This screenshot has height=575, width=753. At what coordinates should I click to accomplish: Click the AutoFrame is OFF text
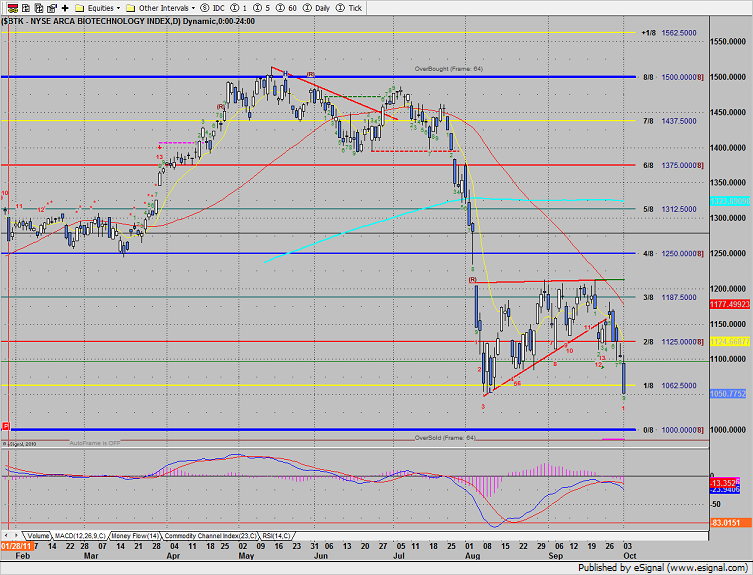tap(95, 443)
